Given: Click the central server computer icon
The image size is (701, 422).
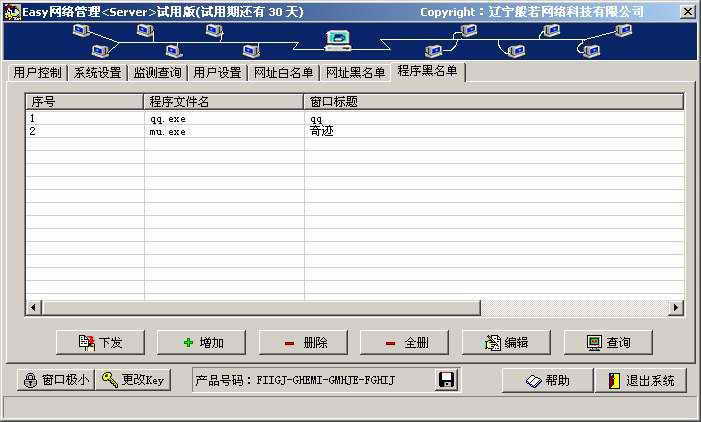Looking at the screenshot, I should coord(338,40).
